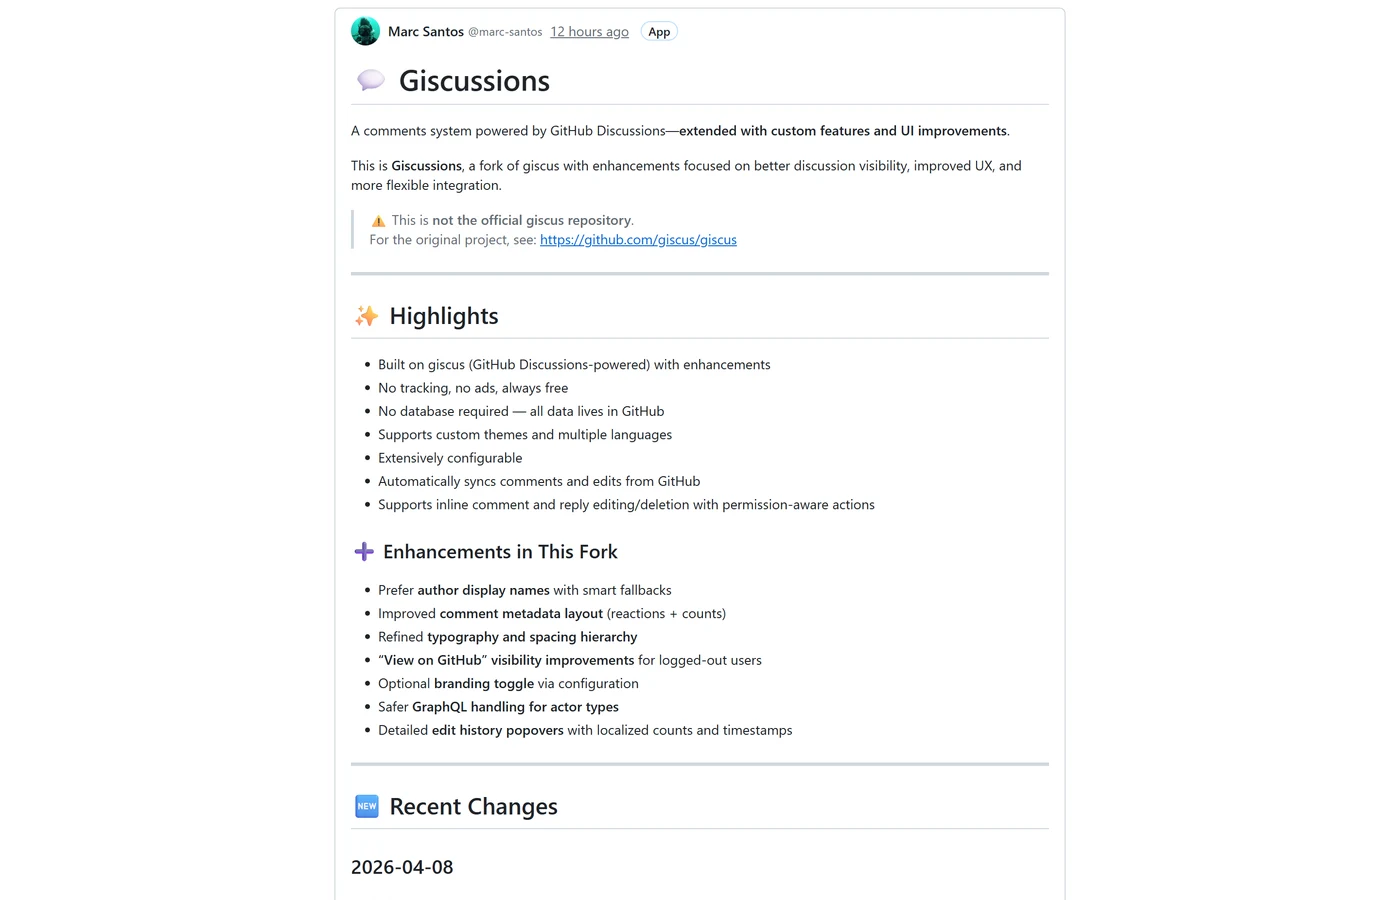Open the https://github.com/giscus/giscus link
This screenshot has height=900, width=1400.
pyautogui.click(x=638, y=240)
